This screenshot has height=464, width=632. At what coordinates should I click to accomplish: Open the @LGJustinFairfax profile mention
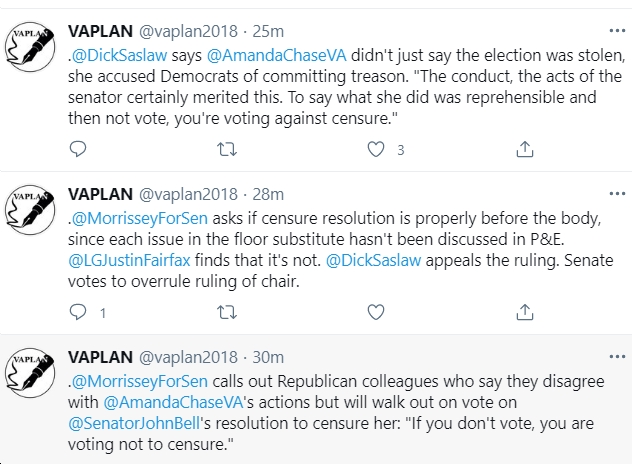tap(129, 260)
